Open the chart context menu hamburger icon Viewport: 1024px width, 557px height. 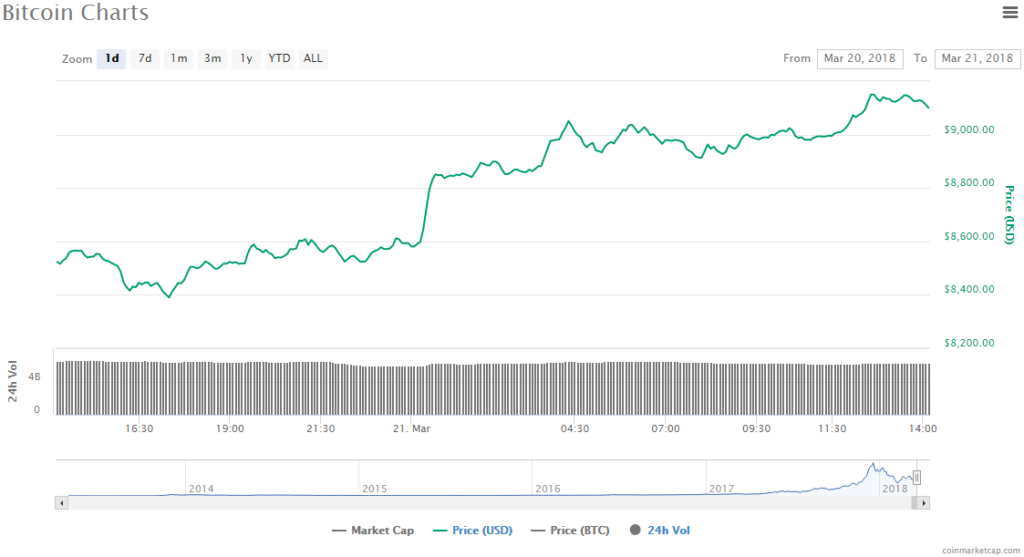tap(1009, 12)
